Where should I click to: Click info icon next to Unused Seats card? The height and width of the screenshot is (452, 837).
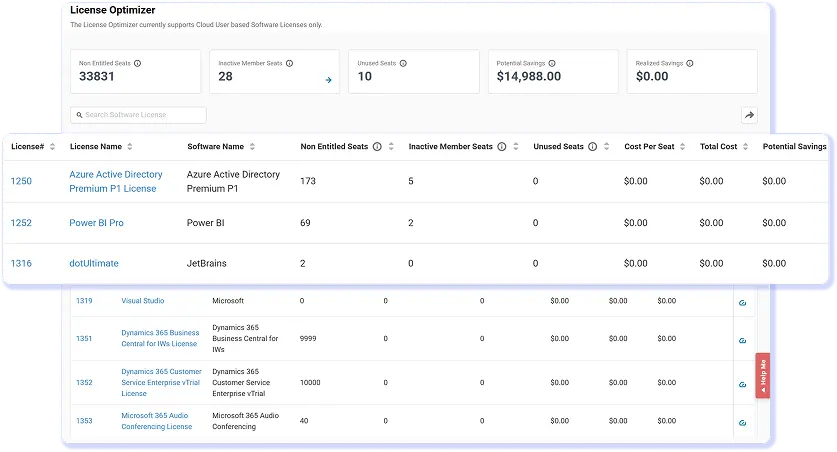click(x=403, y=64)
